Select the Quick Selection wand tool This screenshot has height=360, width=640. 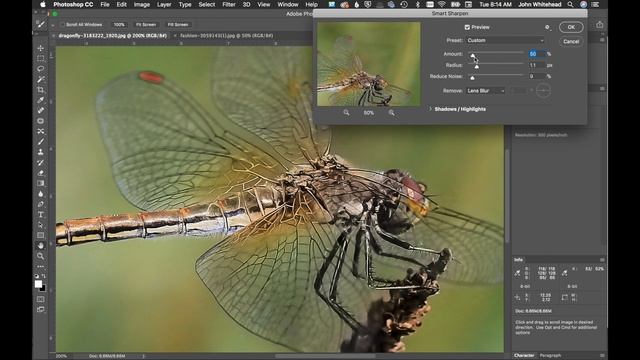40,79
